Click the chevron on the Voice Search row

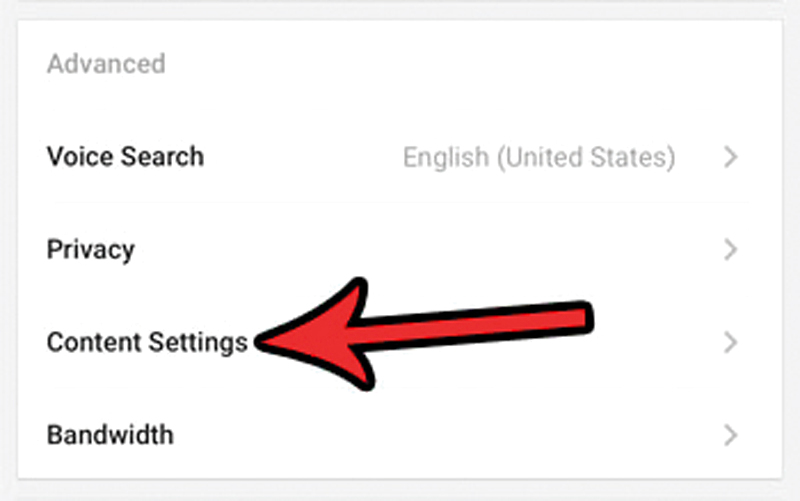[731, 157]
